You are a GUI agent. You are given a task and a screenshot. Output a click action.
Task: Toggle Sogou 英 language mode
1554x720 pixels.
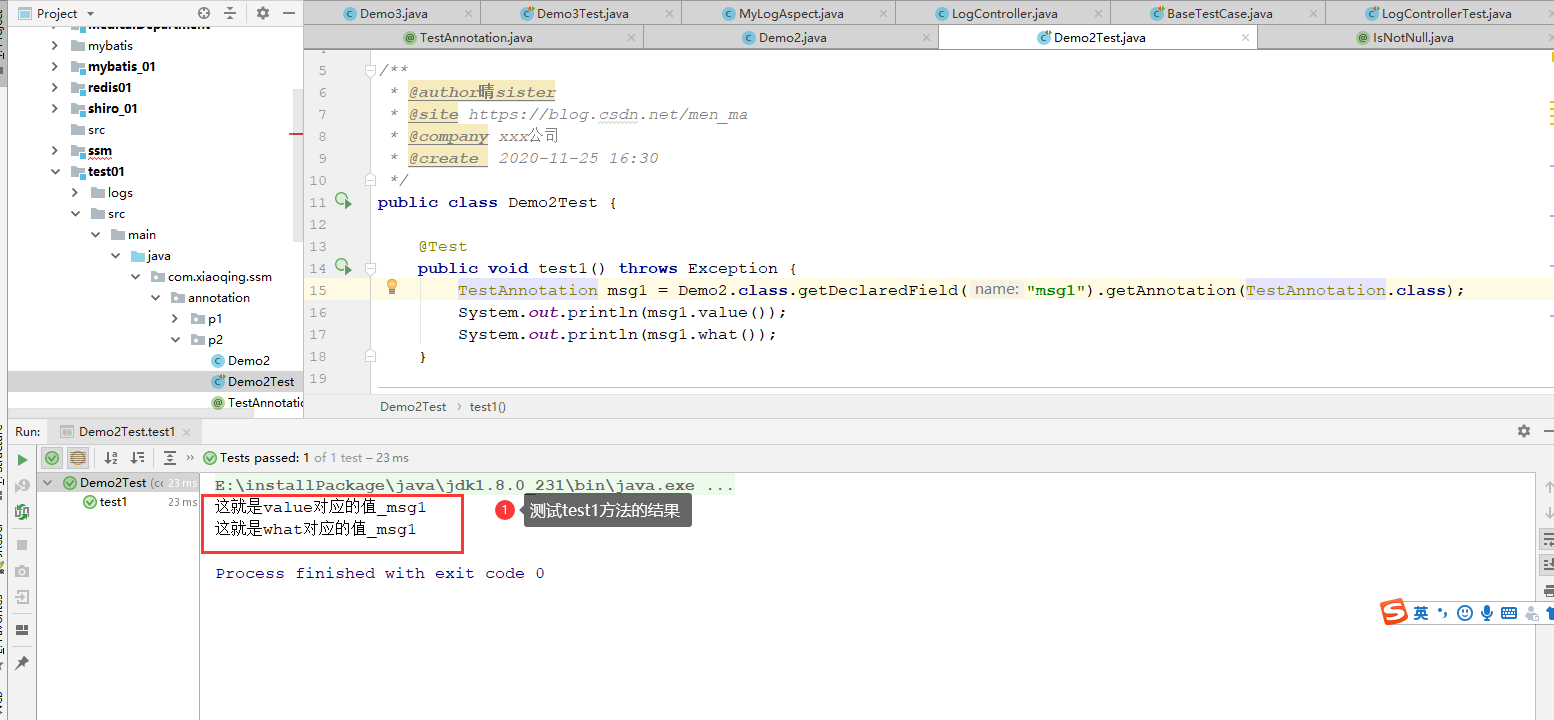pos(1421,613)
